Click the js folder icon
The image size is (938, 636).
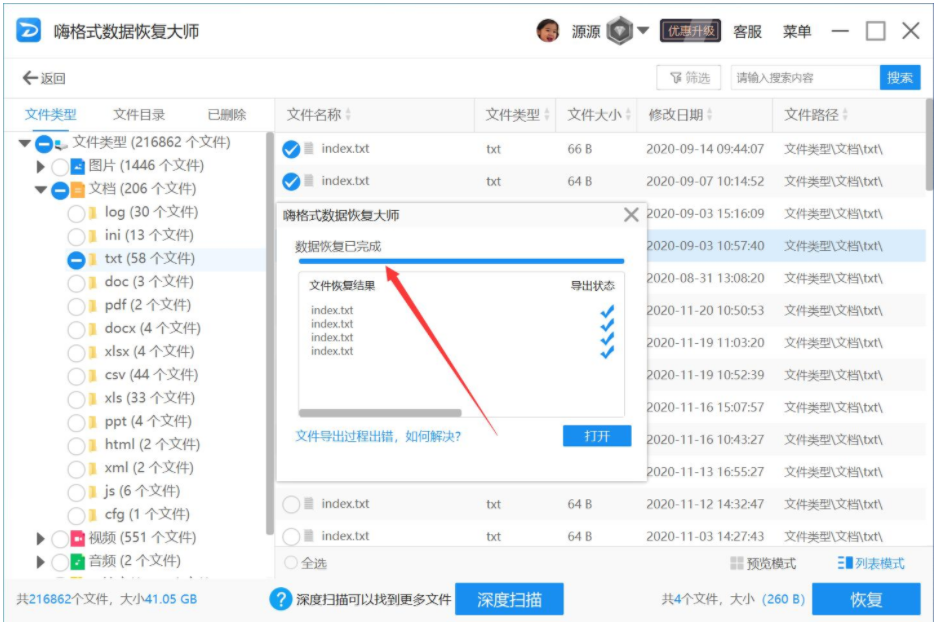93,492
